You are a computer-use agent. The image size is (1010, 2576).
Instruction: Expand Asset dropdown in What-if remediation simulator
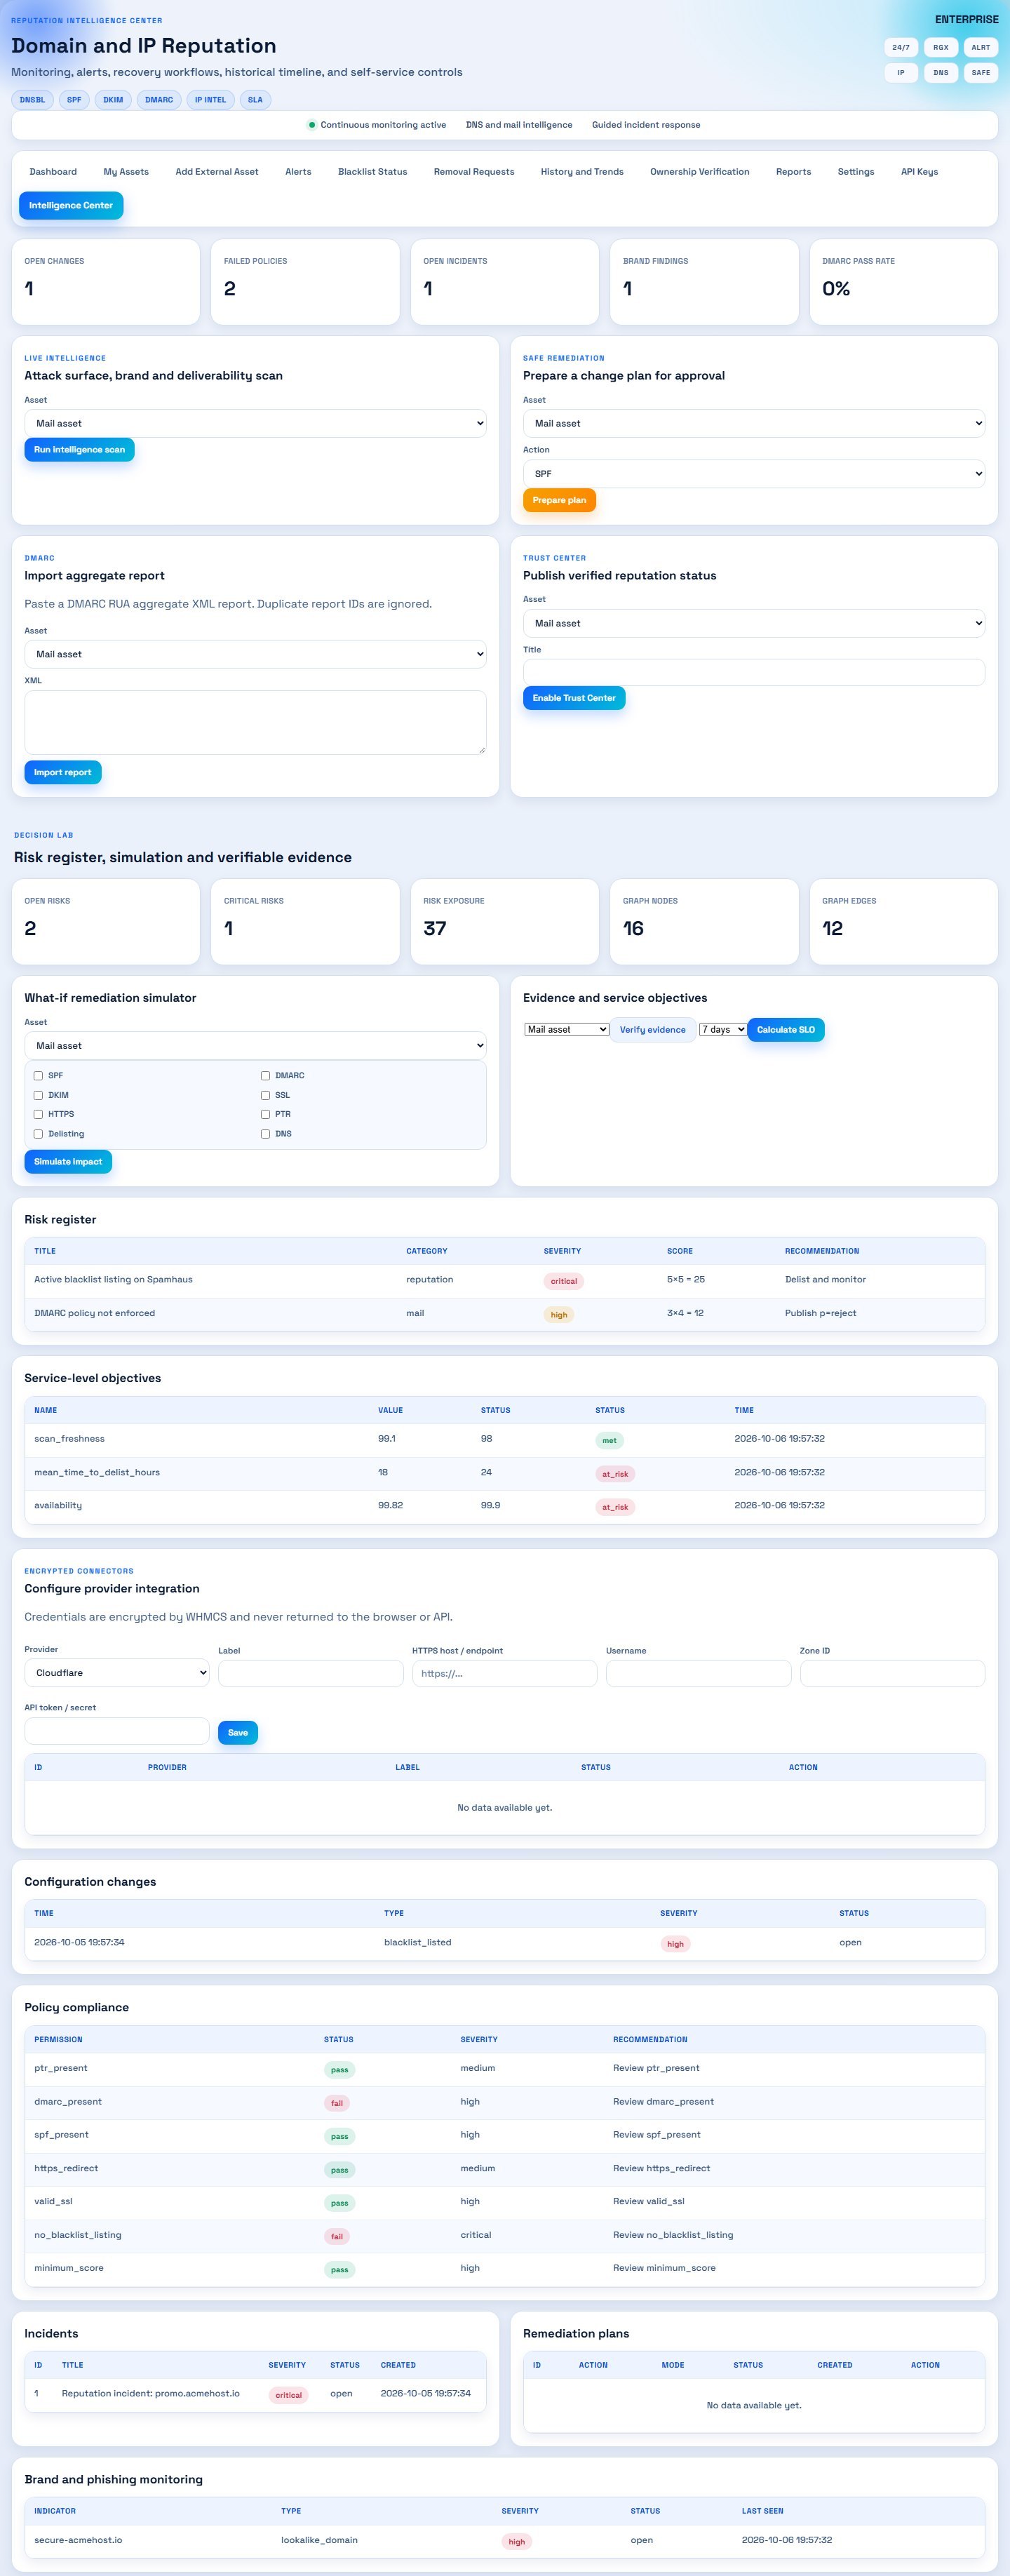pos(255,1045)
